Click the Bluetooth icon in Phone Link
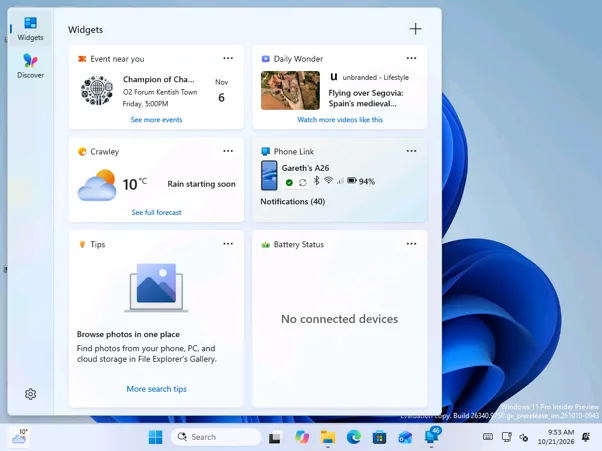602x451 pixels. (316, 181)
